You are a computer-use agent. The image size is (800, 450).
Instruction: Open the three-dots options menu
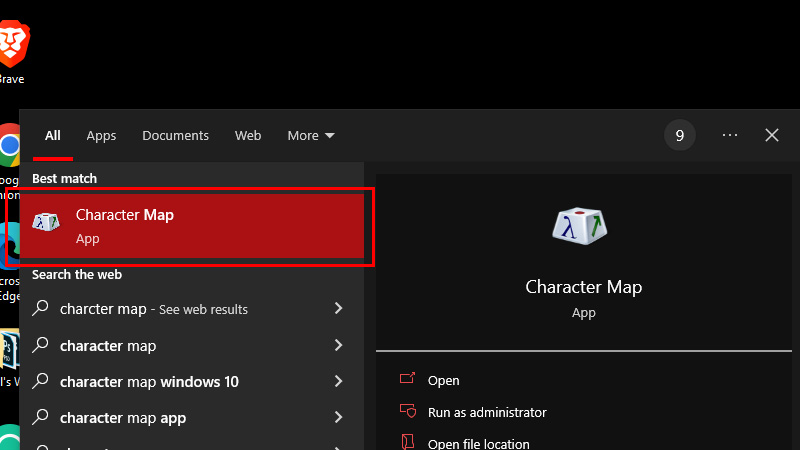point(730,135)
